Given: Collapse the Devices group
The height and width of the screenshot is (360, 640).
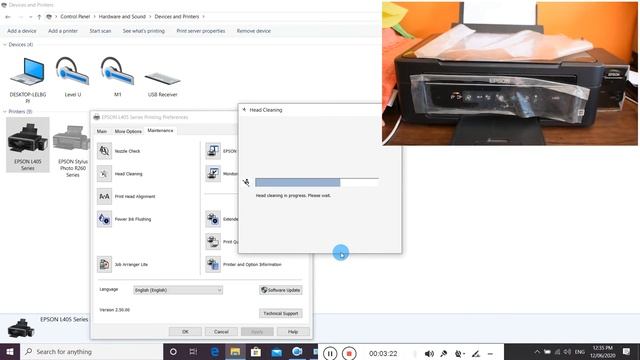Looking at the screenshot, I should point(4,44).
